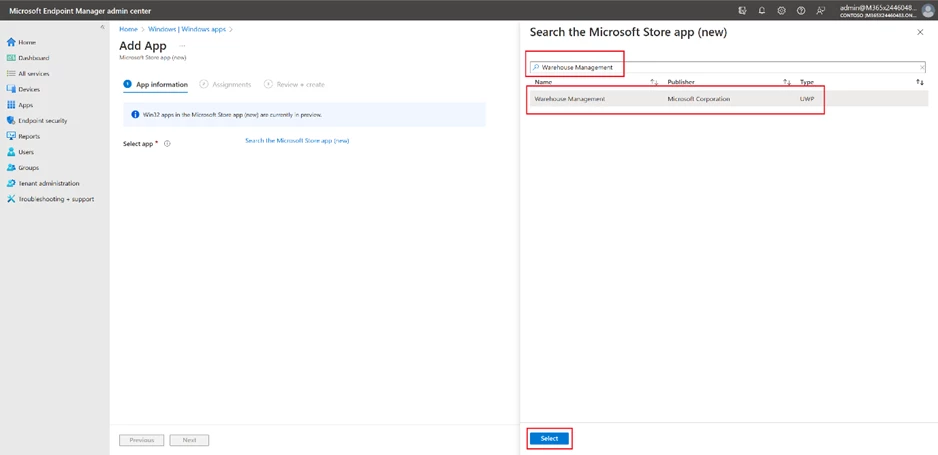938x455 pixels.
Task: Sort results by Type column
Action: tap(807, 82)
